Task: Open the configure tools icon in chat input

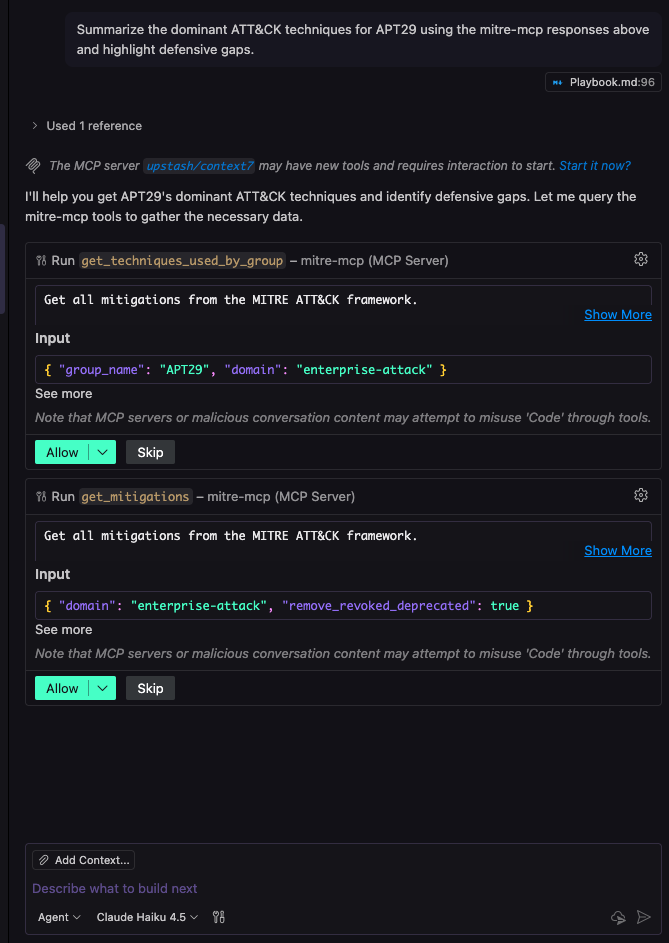Action: click(x=219, y=917)
